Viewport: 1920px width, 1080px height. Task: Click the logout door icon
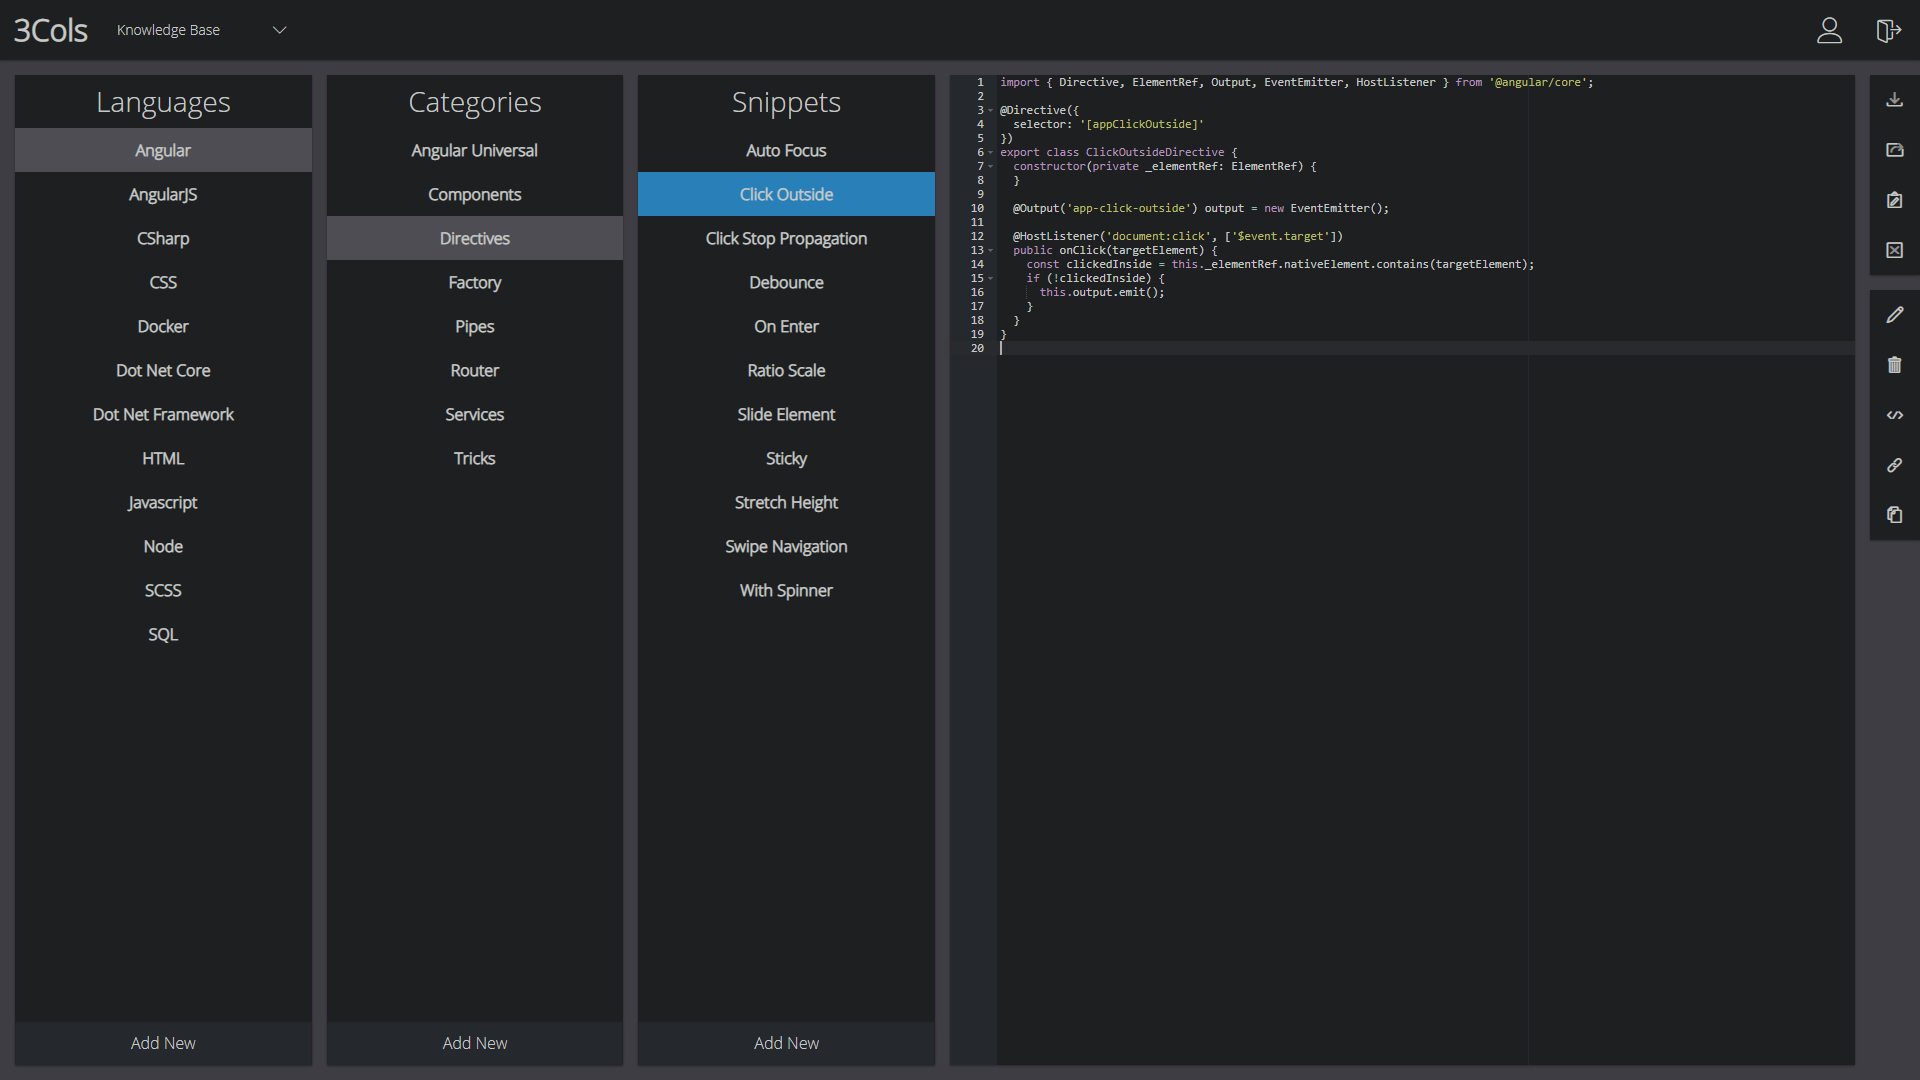click(1887, 30)
